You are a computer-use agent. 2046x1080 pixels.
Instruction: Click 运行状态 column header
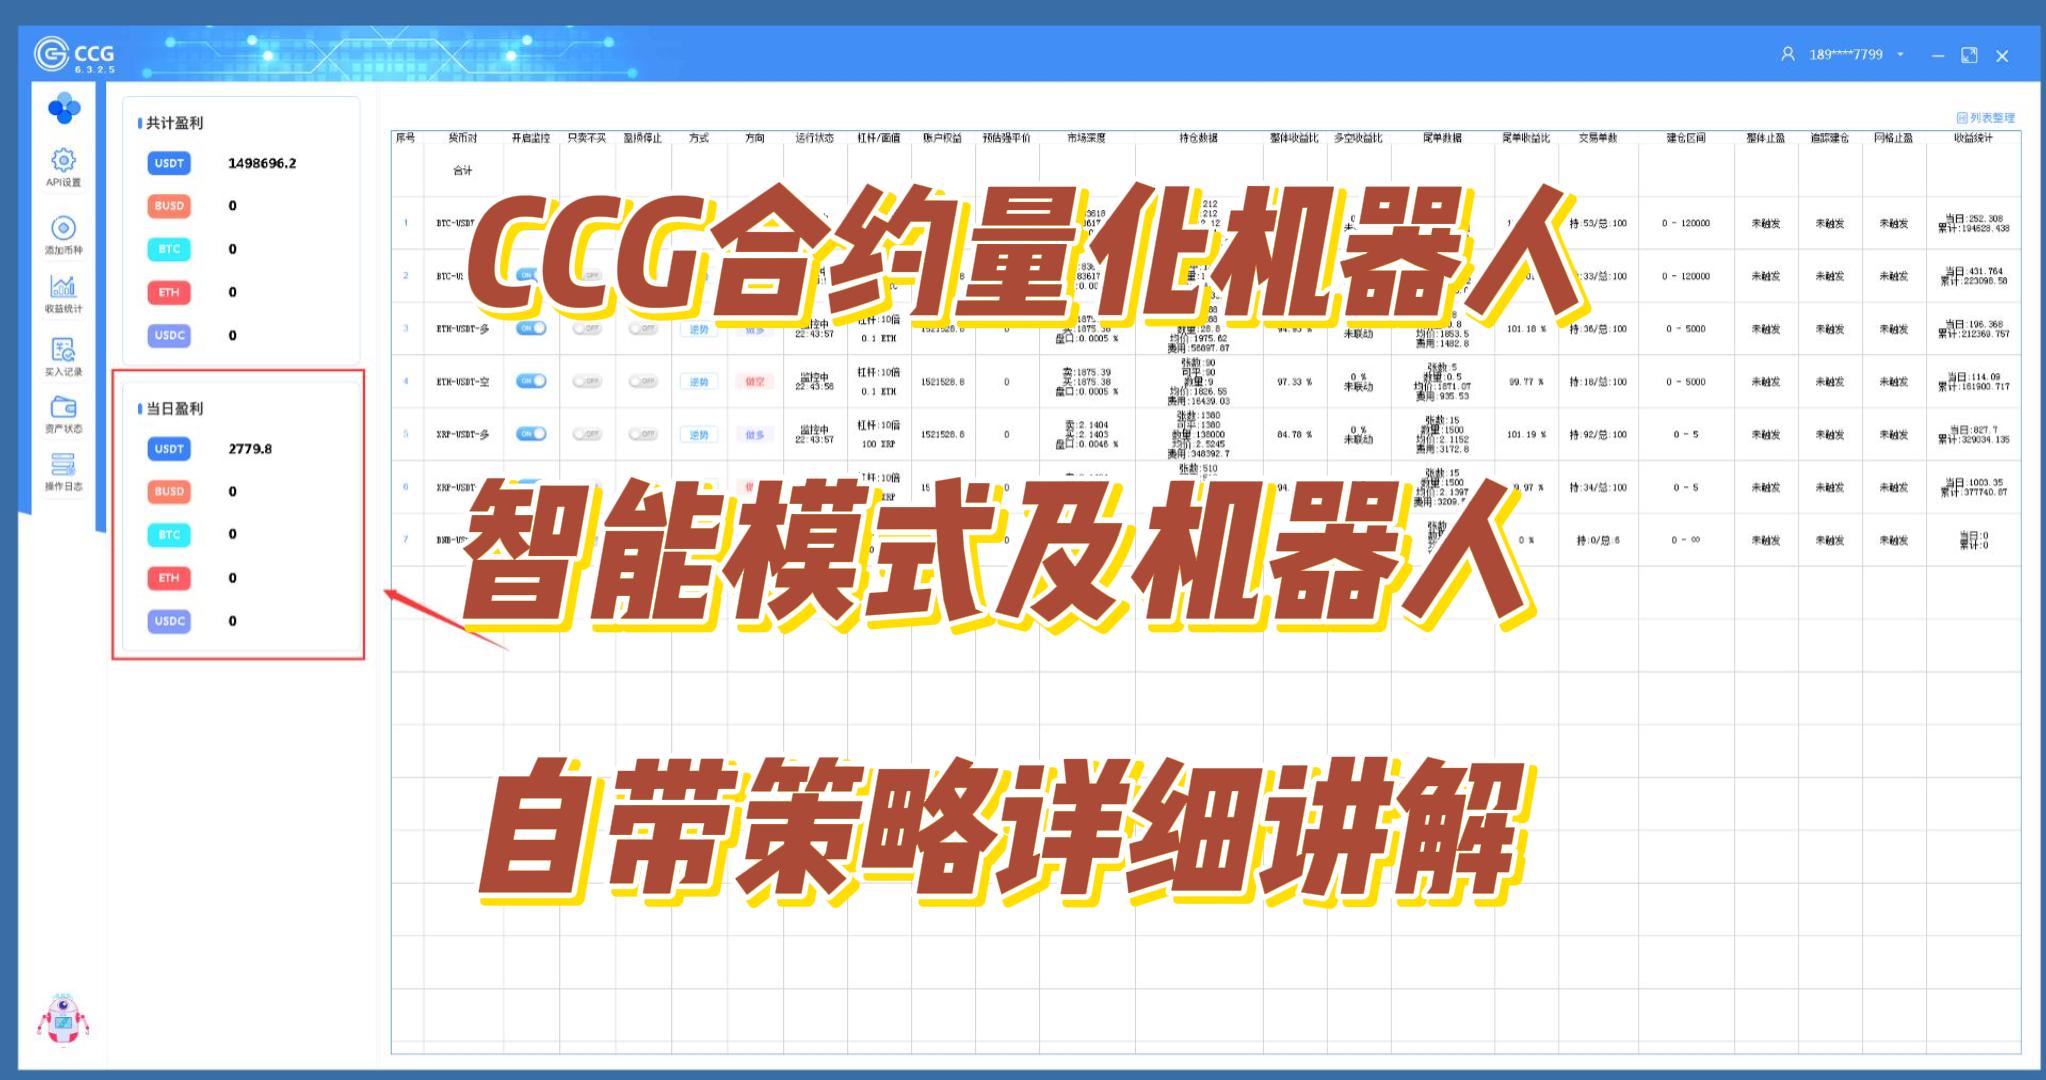[814, 138]
